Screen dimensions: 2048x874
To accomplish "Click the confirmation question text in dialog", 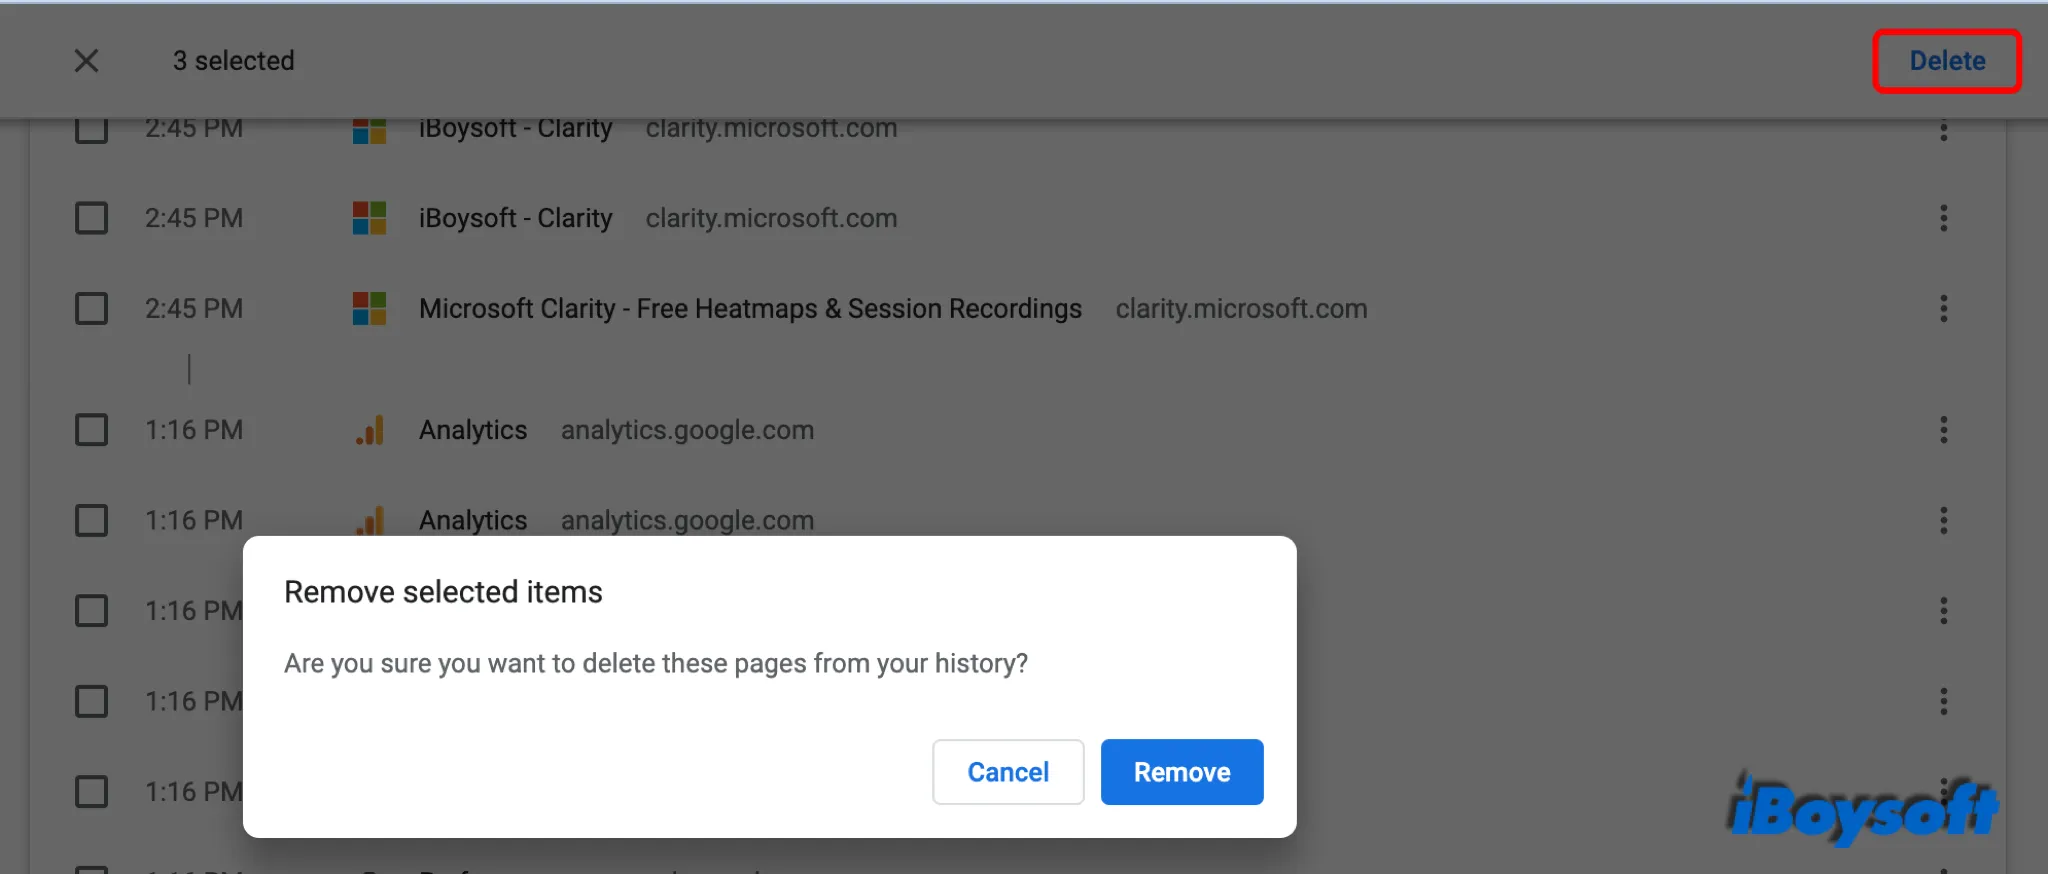I will (x=656, y=663).
